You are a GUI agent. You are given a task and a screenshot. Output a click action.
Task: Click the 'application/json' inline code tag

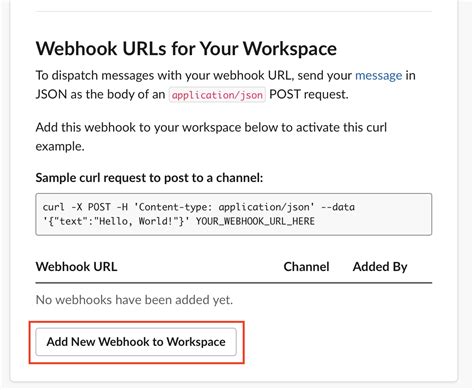coord(217,95)
